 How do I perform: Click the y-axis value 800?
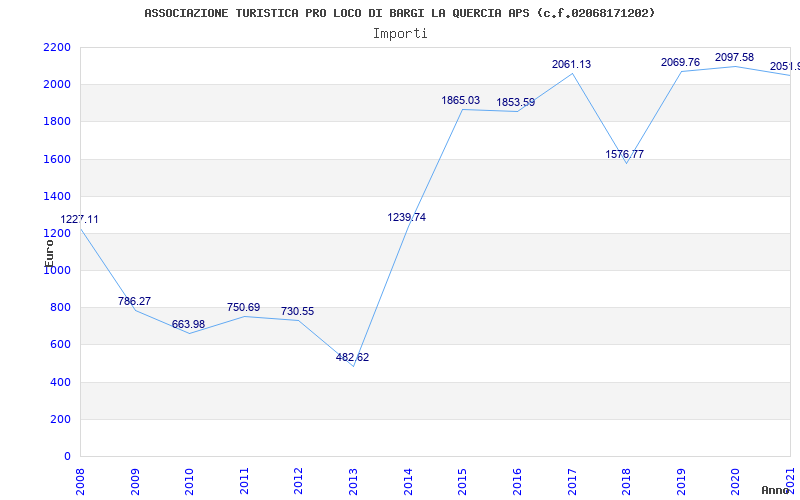[61, 308]
